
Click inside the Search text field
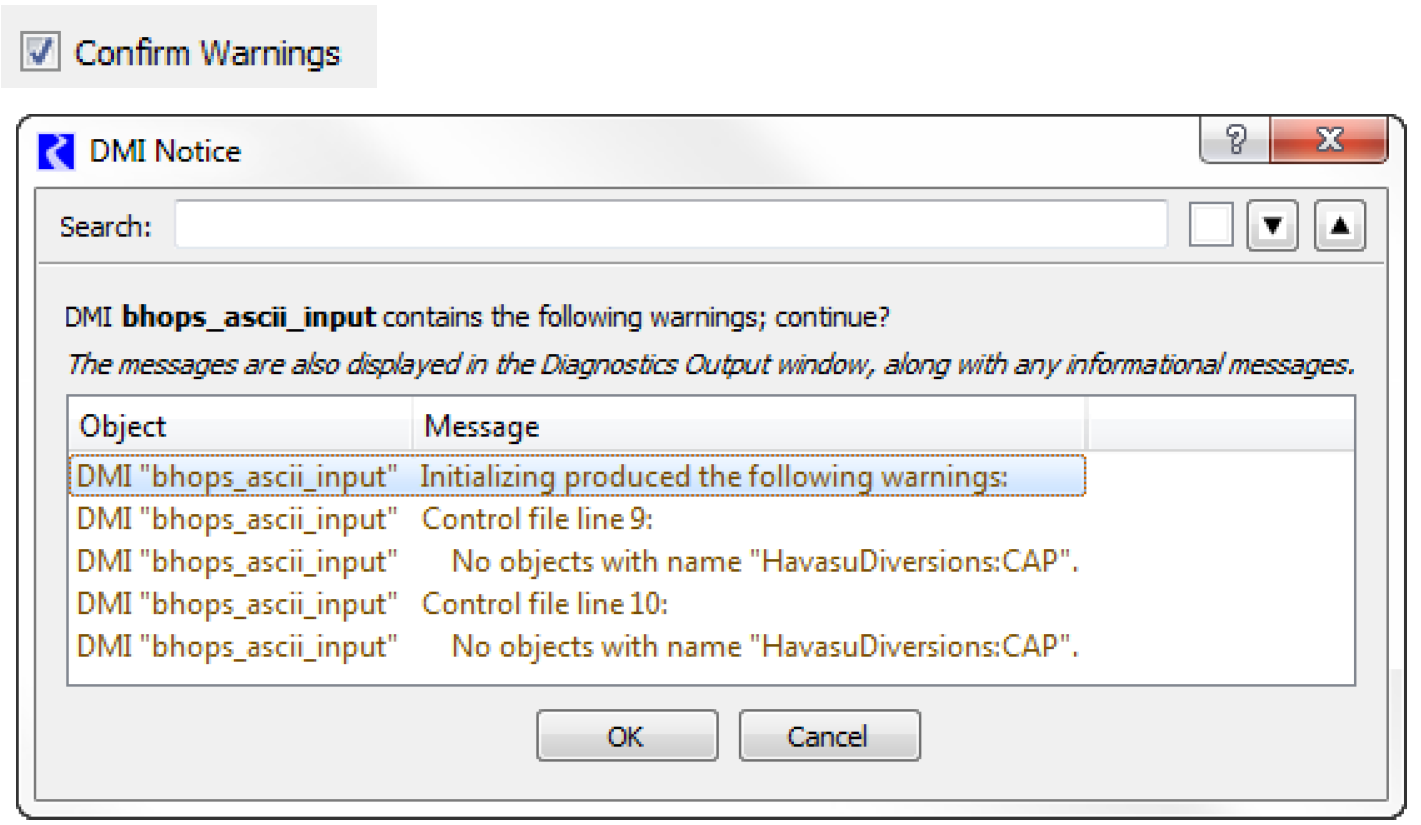click(670, 225)
